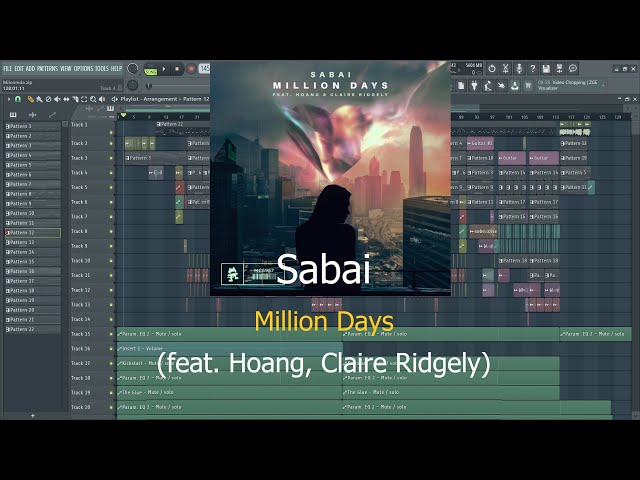Open the FILE menu
Screen dimensions: 640x480
[7, 69]
